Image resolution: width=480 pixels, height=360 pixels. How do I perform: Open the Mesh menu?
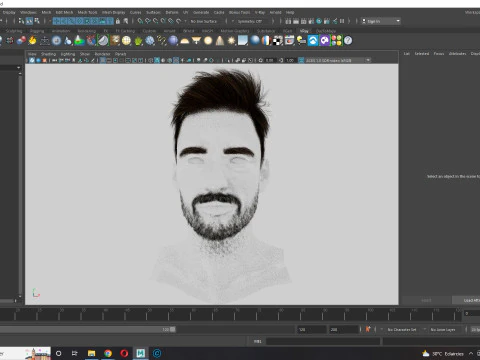[46, 12]
